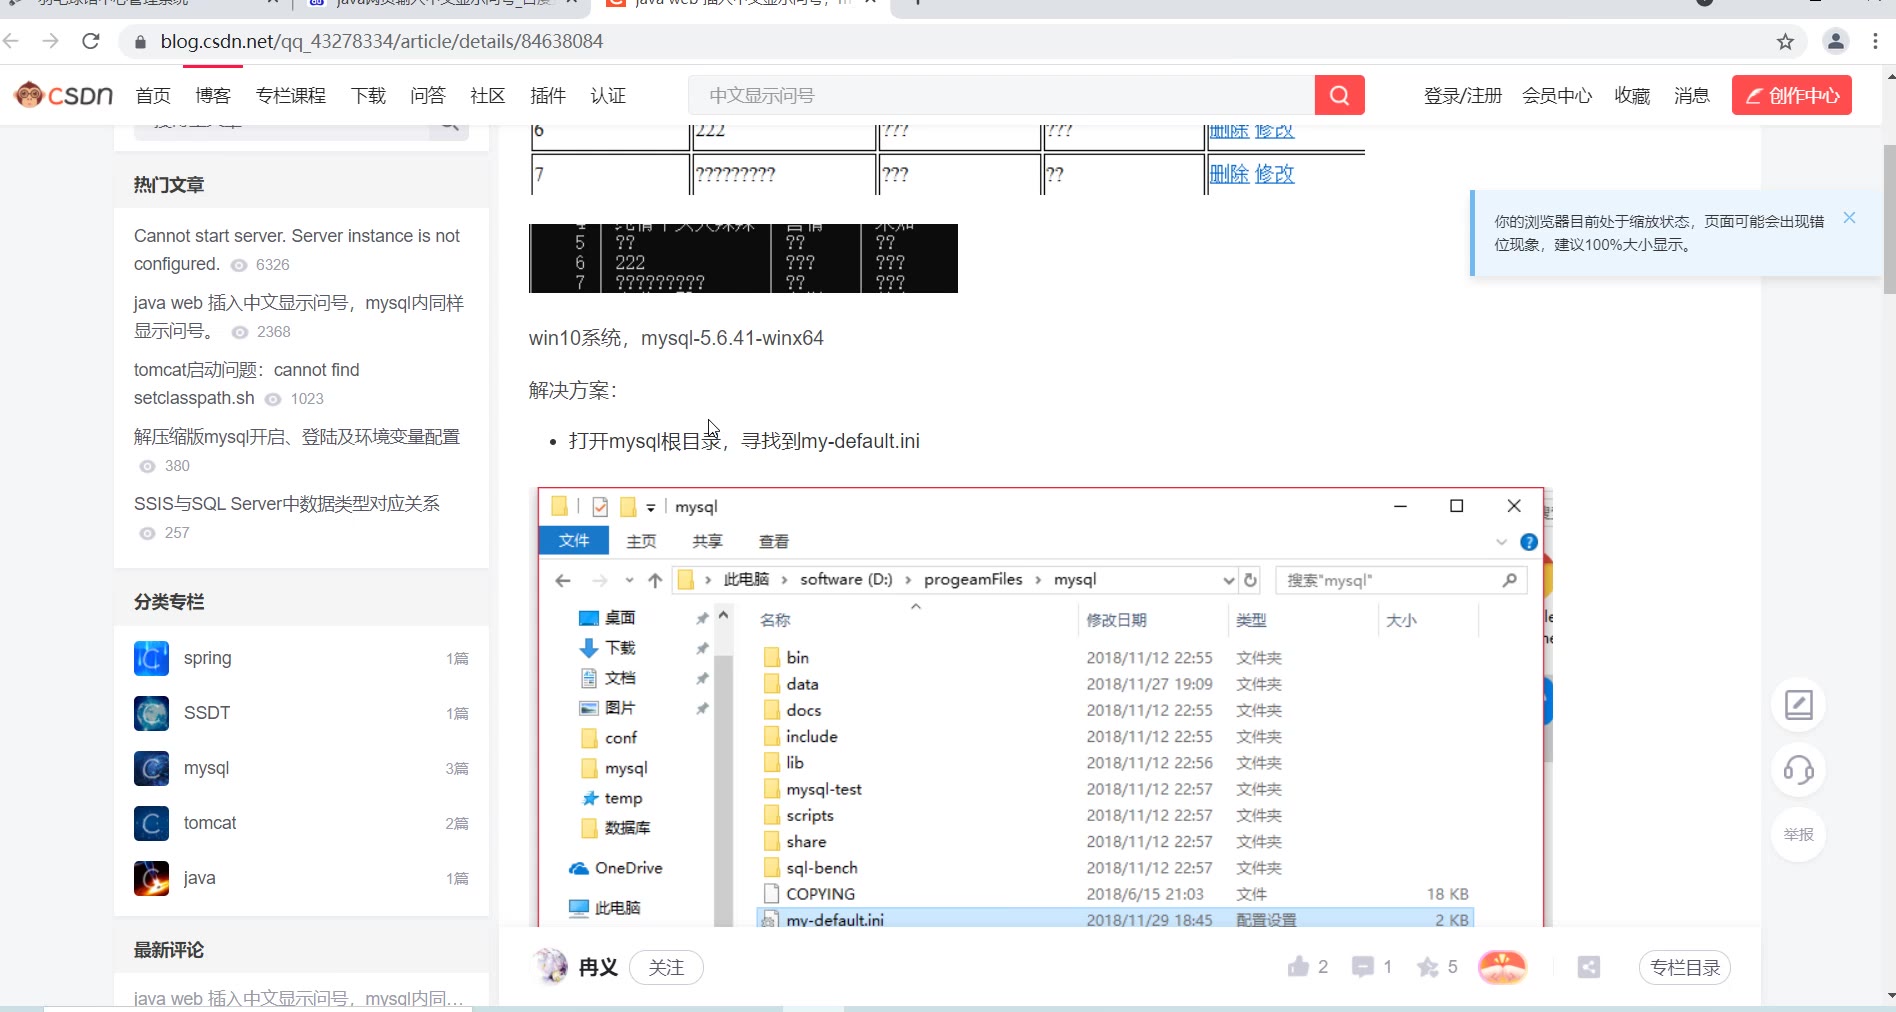
Task: Open article 'SSIS与SQL Server中数据类型对应关系'
Action: (287, 504)
